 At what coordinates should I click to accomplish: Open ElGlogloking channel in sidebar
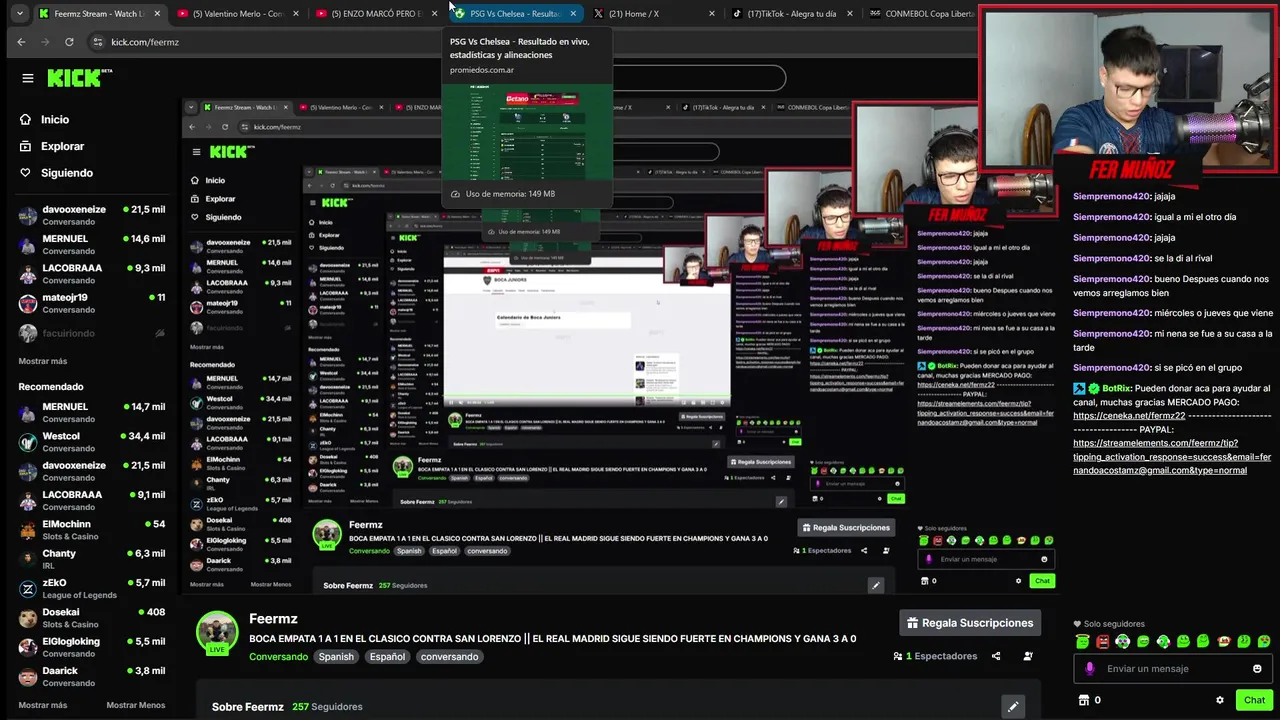pyautogui.click(x=92, y=647)
